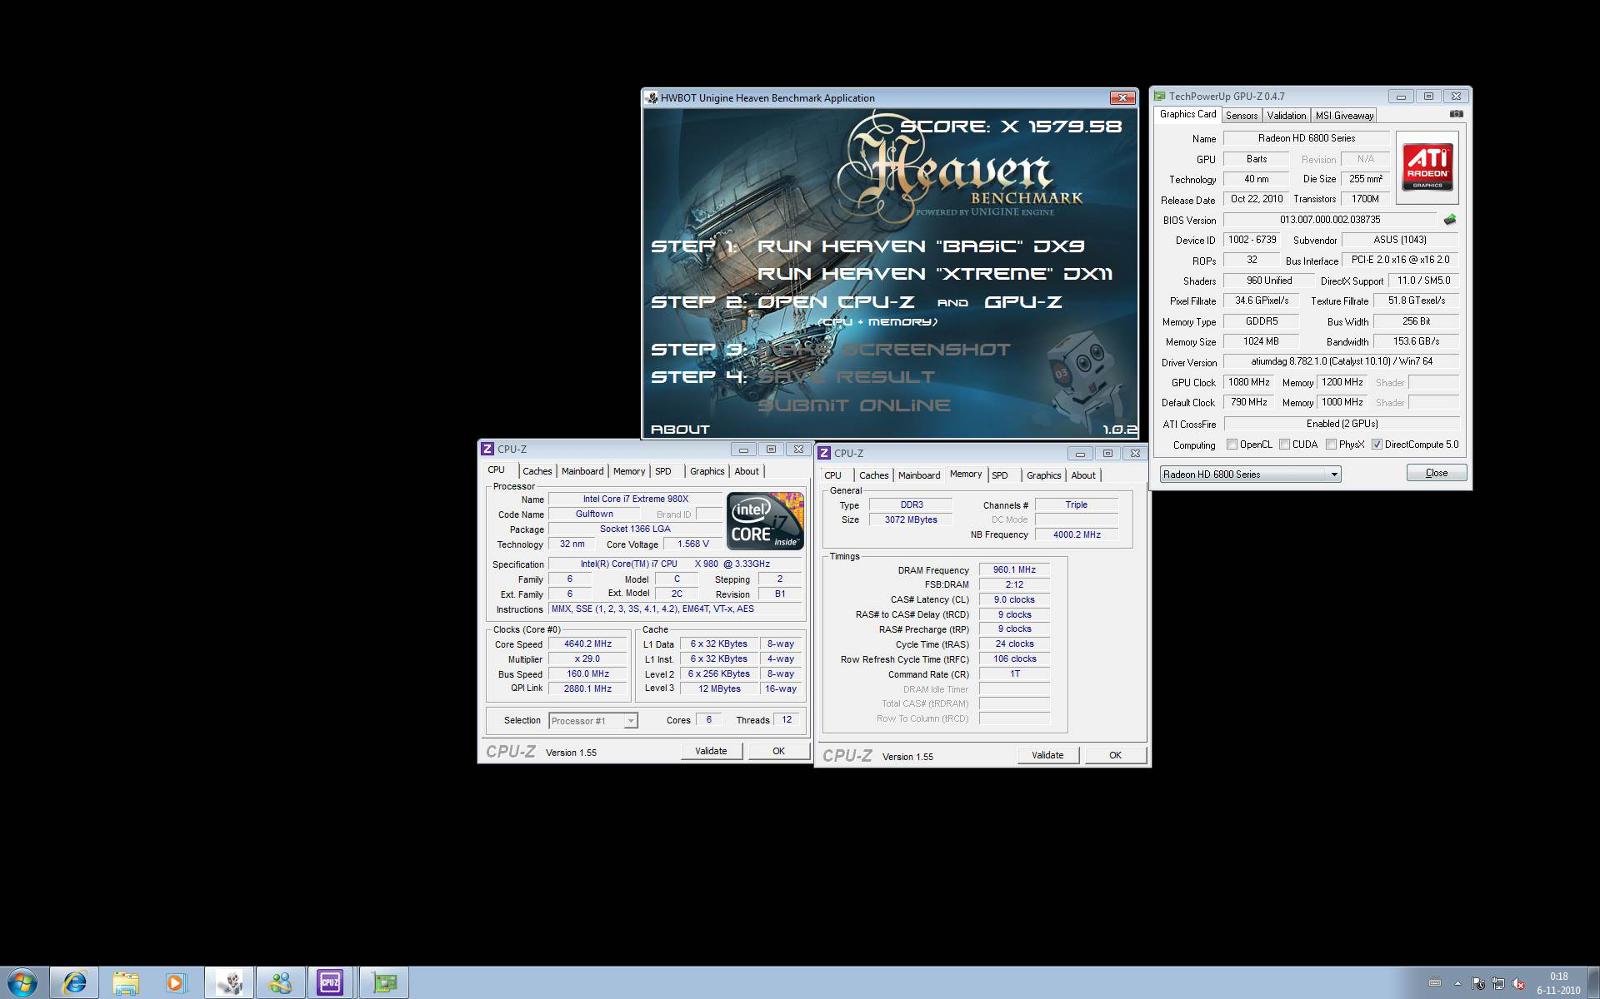The width and height of the screenshot is (1600, 999).
Task: Open the MSI Giveaway tab in GPU-Z
Action: point(1344,115)
